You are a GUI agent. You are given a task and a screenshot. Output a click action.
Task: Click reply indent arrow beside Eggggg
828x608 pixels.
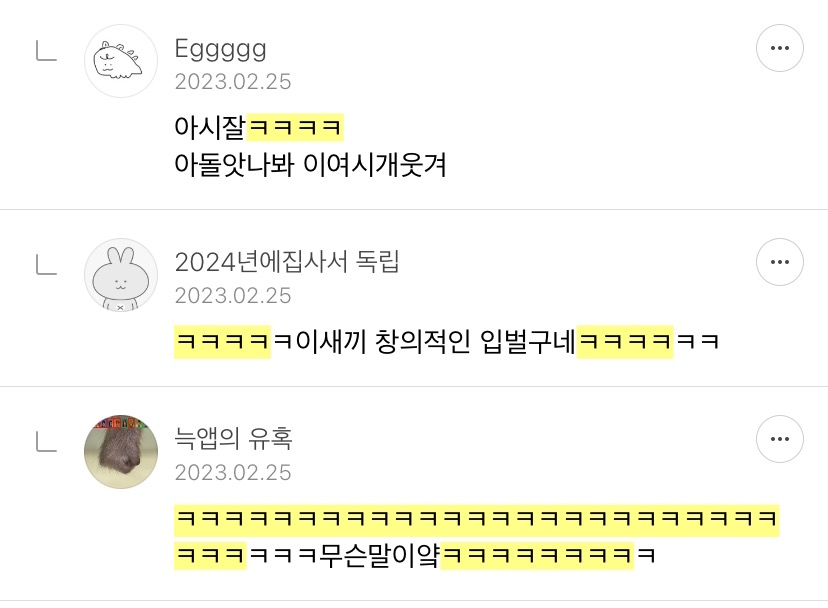coord(46,51)
